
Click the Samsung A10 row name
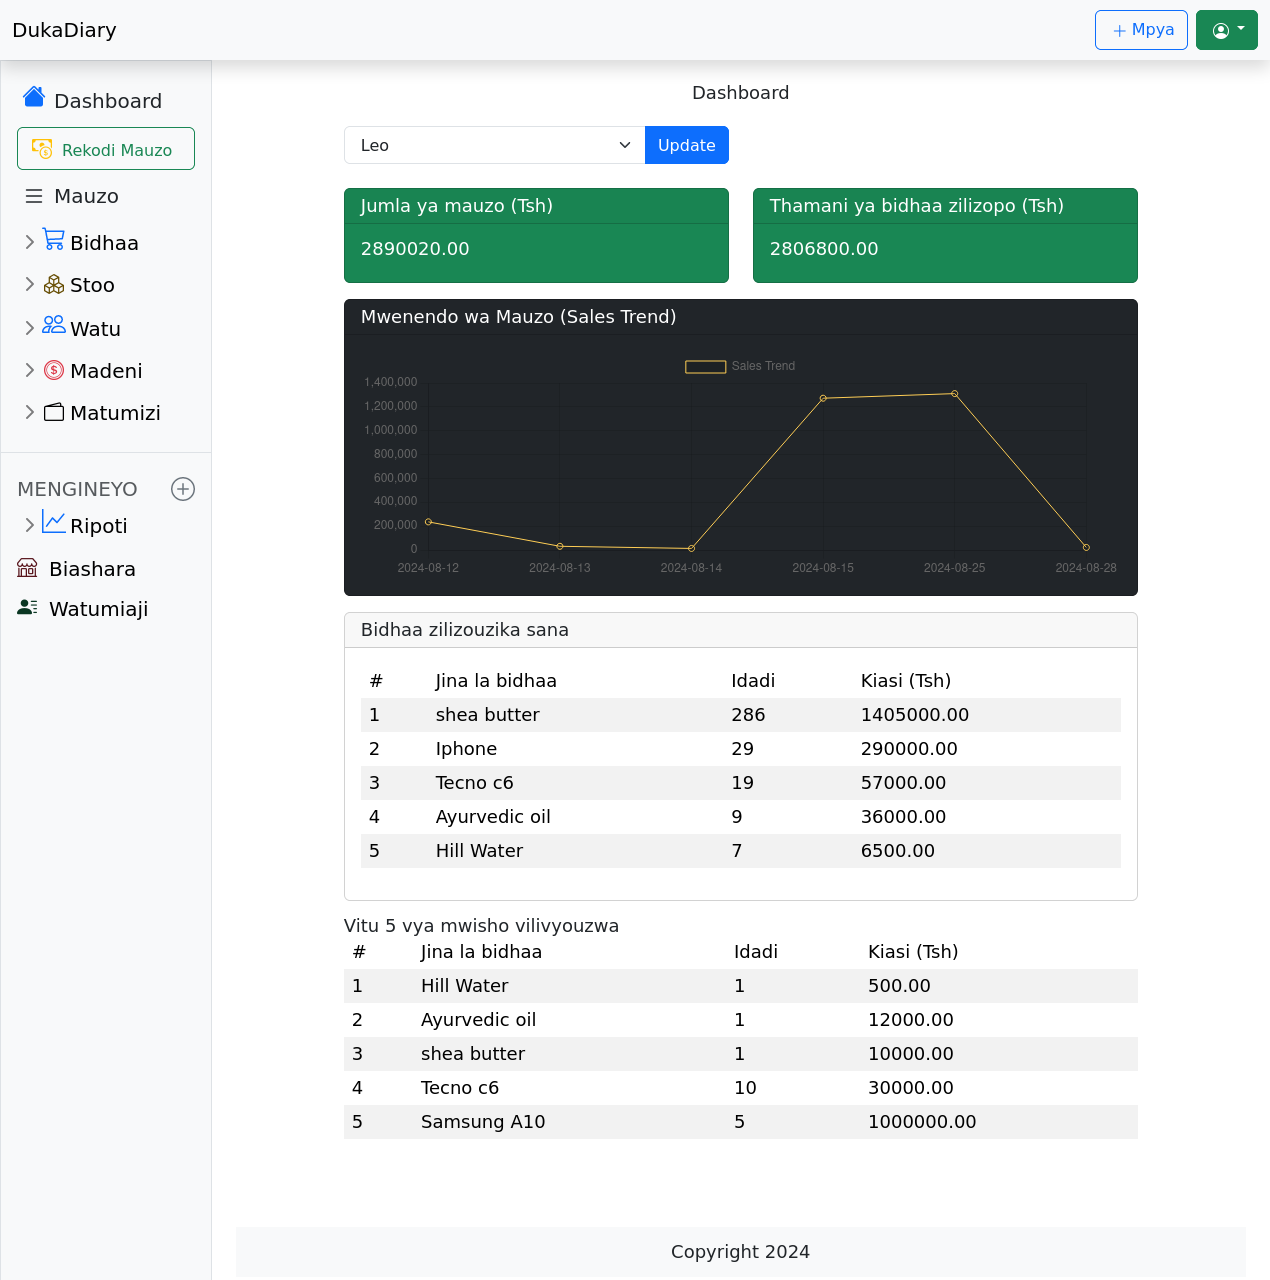tap(483, 1122)
